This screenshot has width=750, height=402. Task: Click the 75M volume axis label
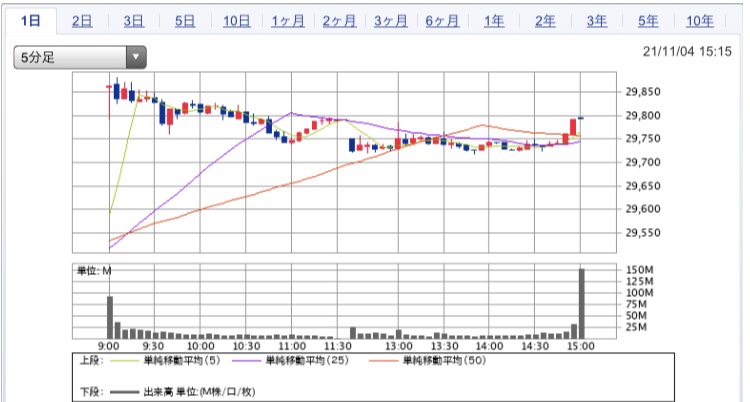[x=636, y=304]
